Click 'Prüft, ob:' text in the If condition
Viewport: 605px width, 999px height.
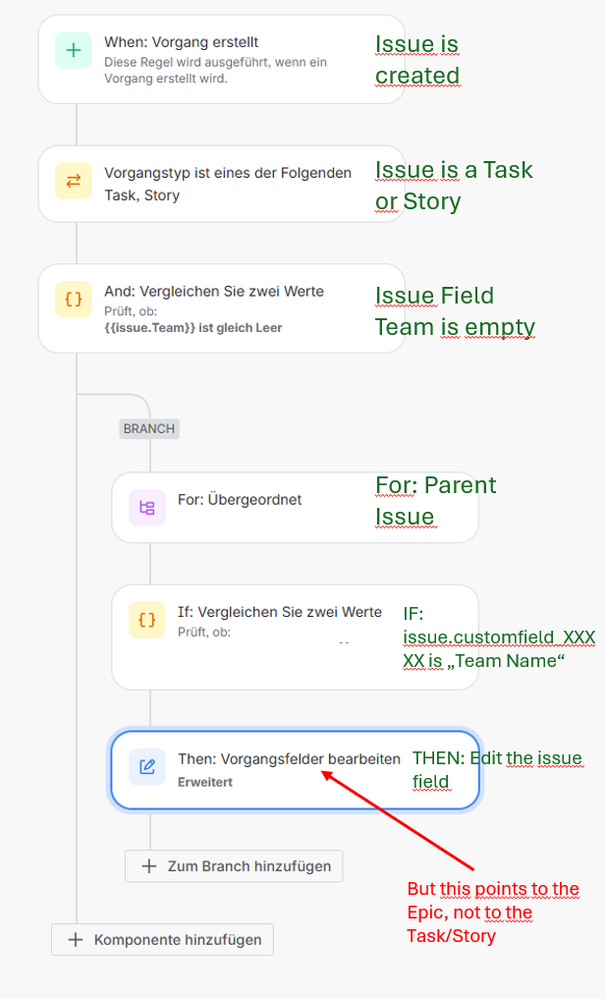pyautogui.click(x=204, y=632)
